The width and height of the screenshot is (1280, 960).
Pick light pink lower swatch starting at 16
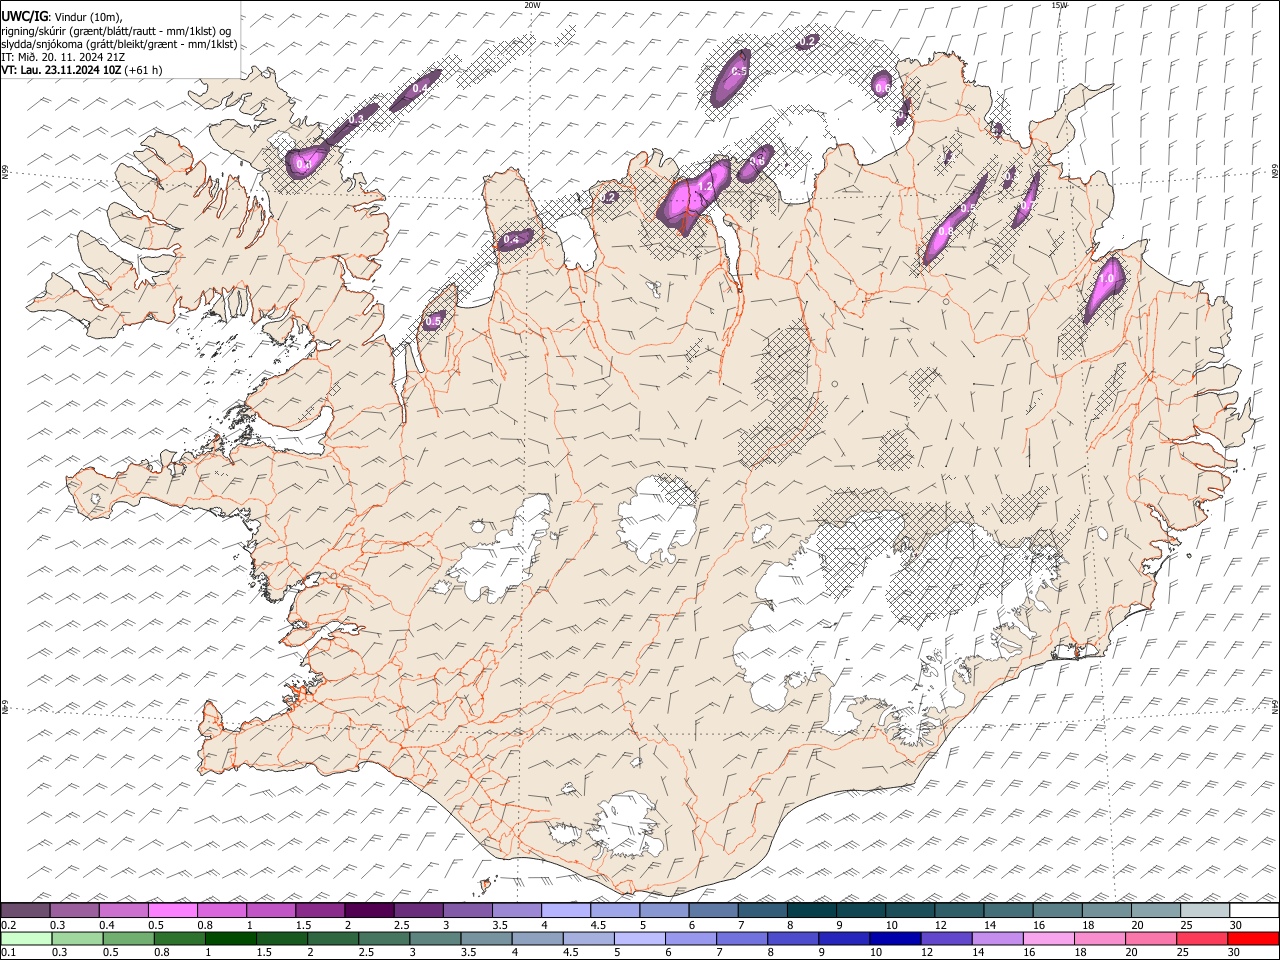(1047, 938)
